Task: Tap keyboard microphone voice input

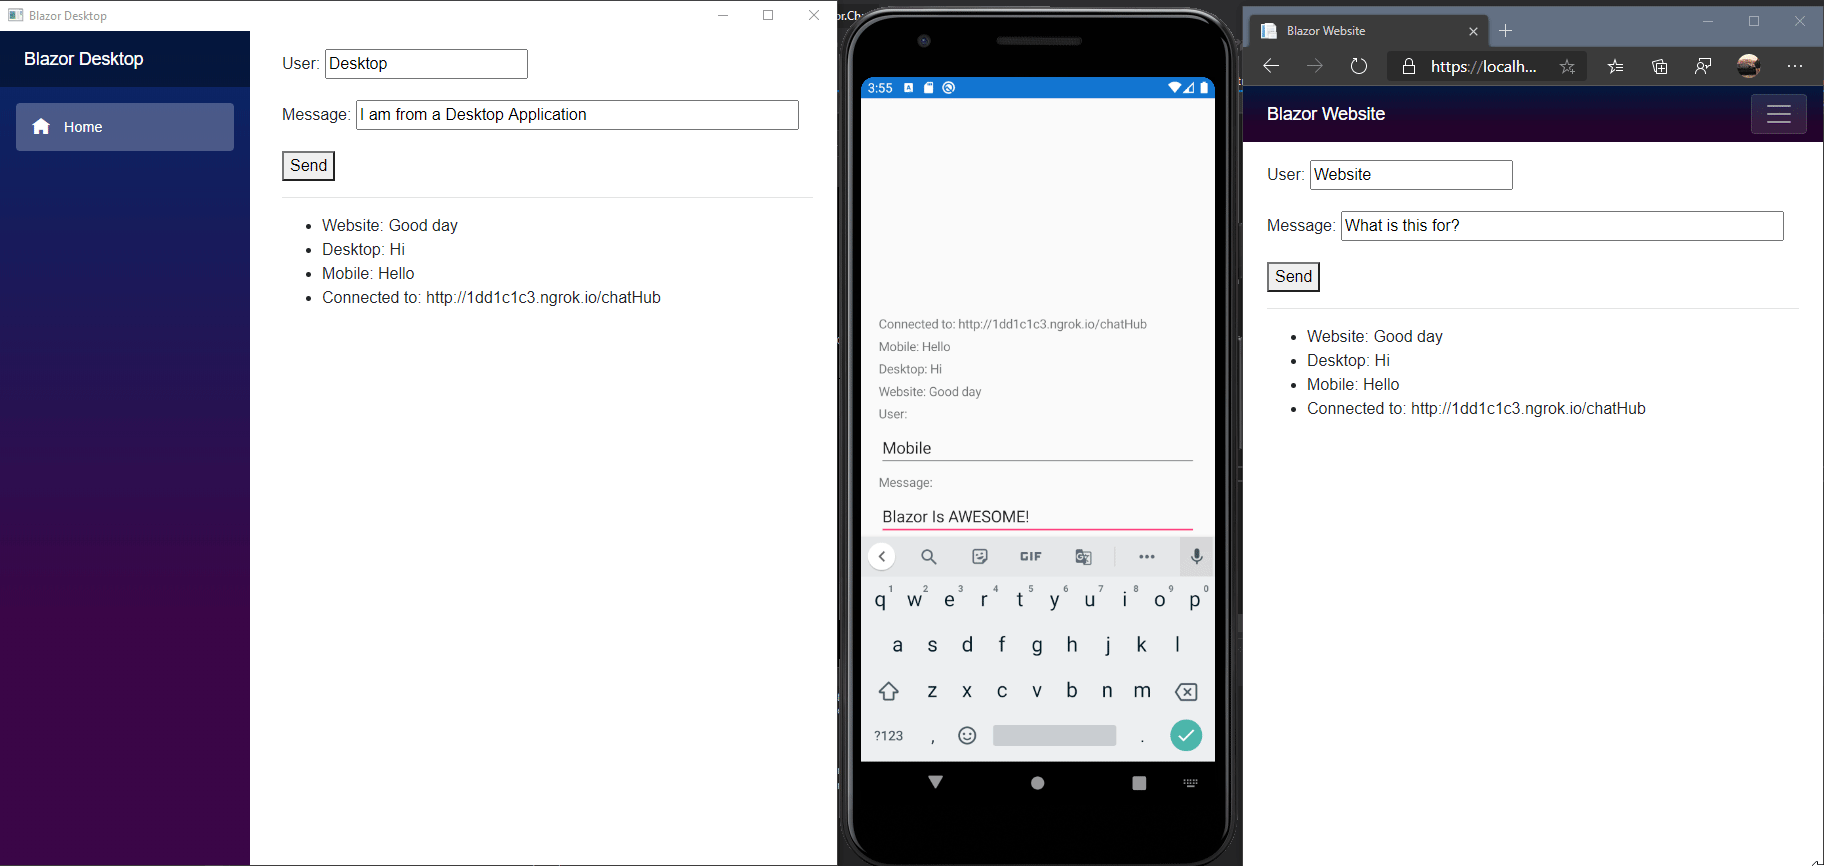Action: click(x=1197, y=557)
